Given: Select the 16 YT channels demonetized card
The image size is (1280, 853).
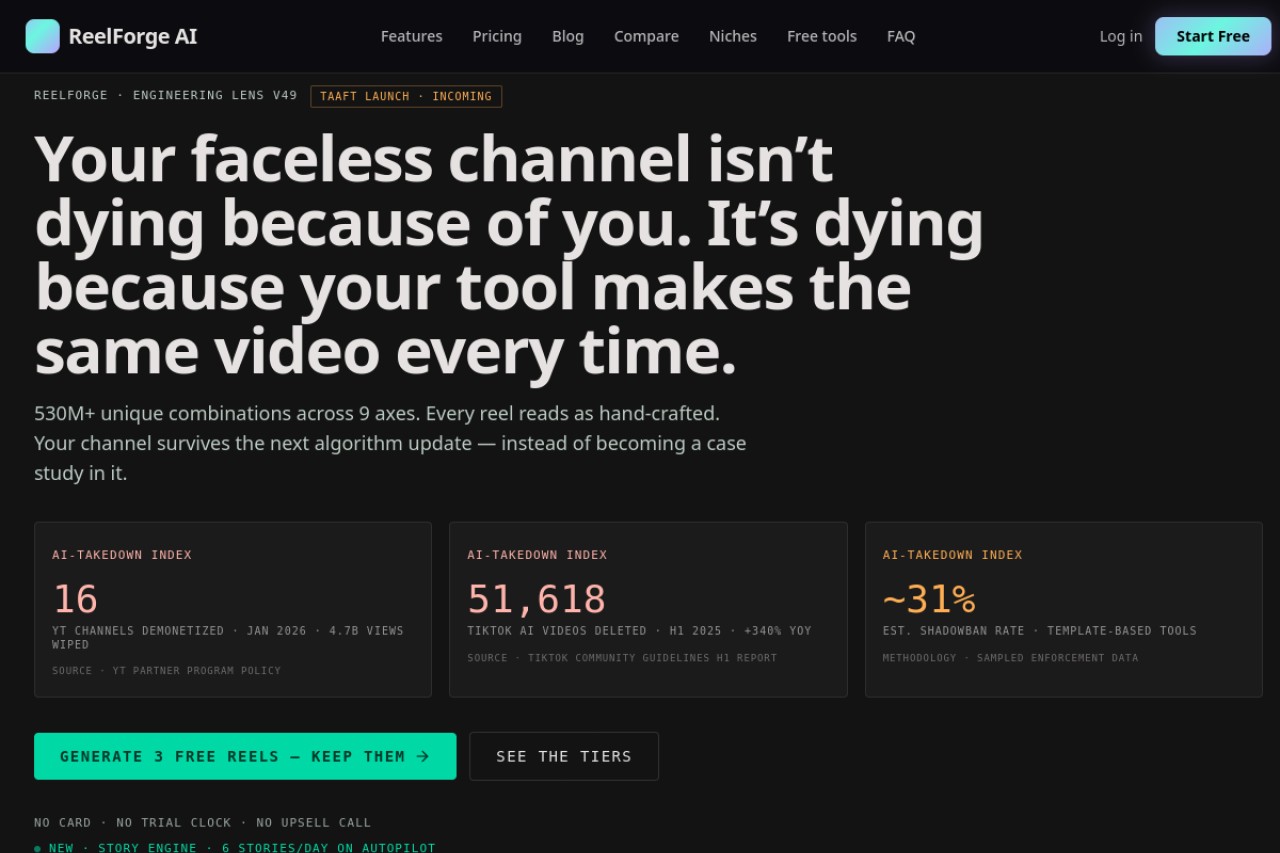Looking at the screenshot, I should 233,609.
